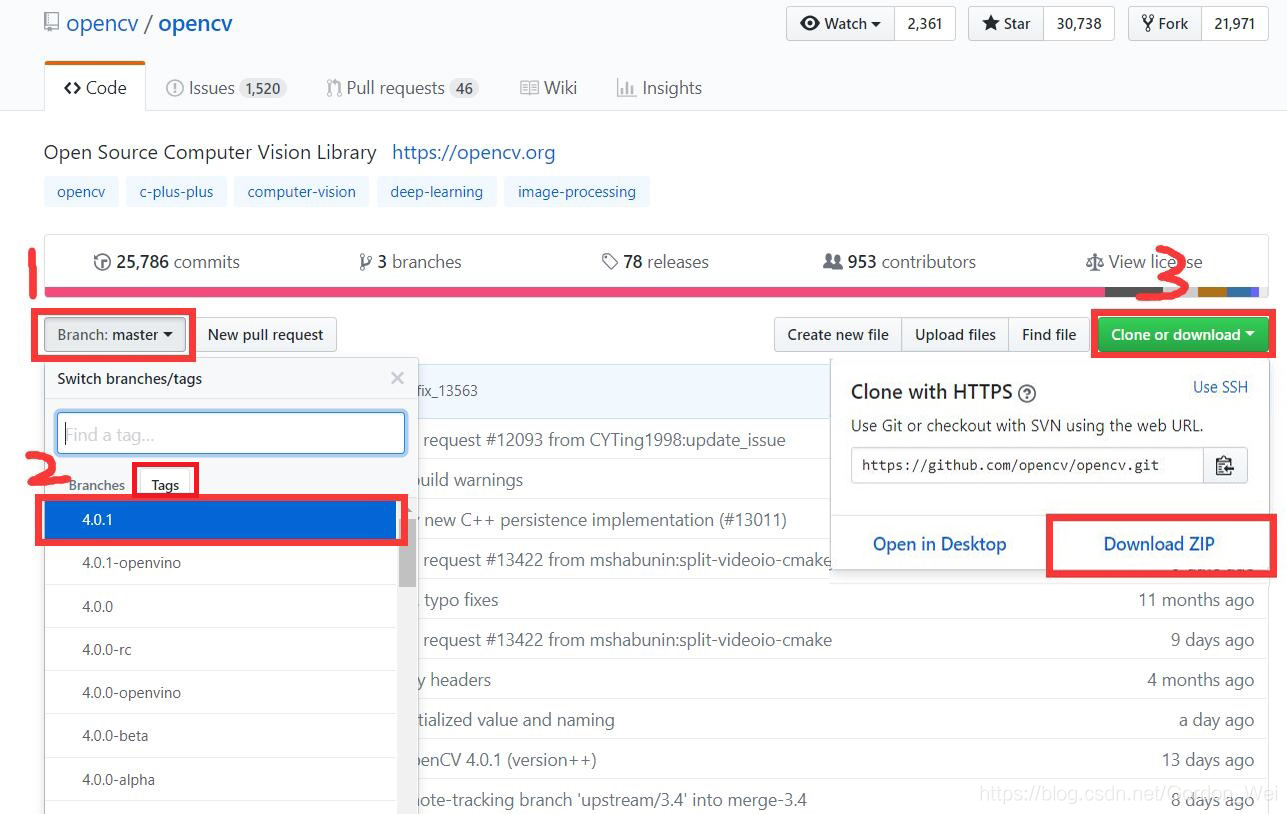
Task: Open the Branch: master dropdown
Action: pyautogui.click(x=113, y=334)
